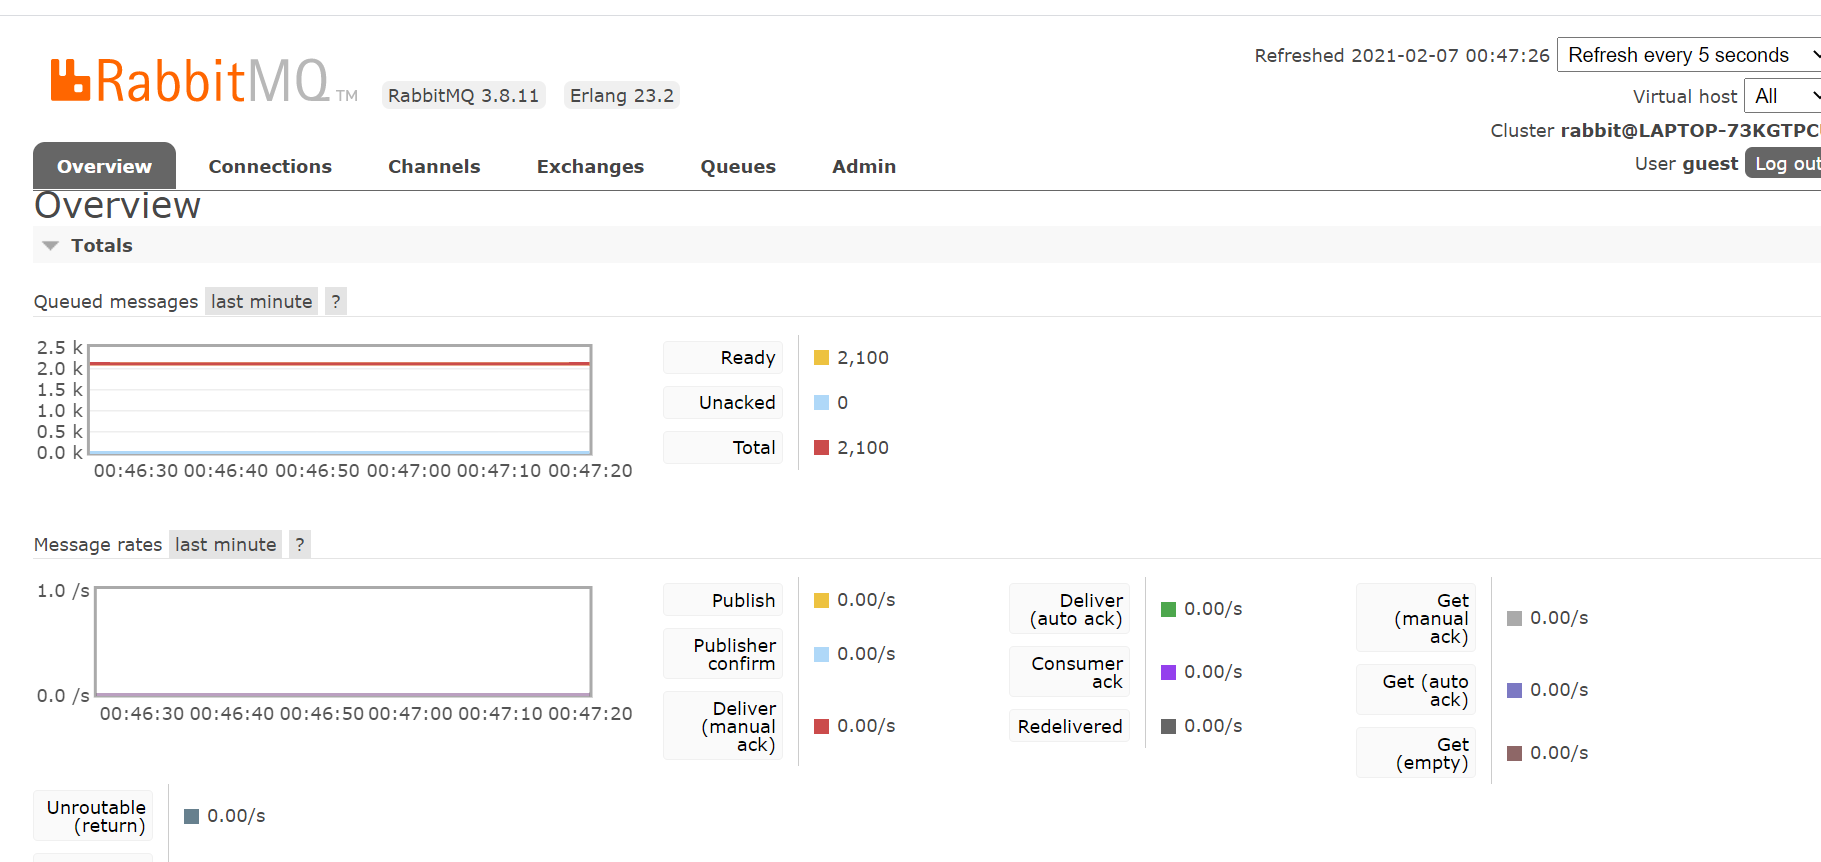
Task: Click the Get (empty) brown swatch
Action: tap(1514, 753)
